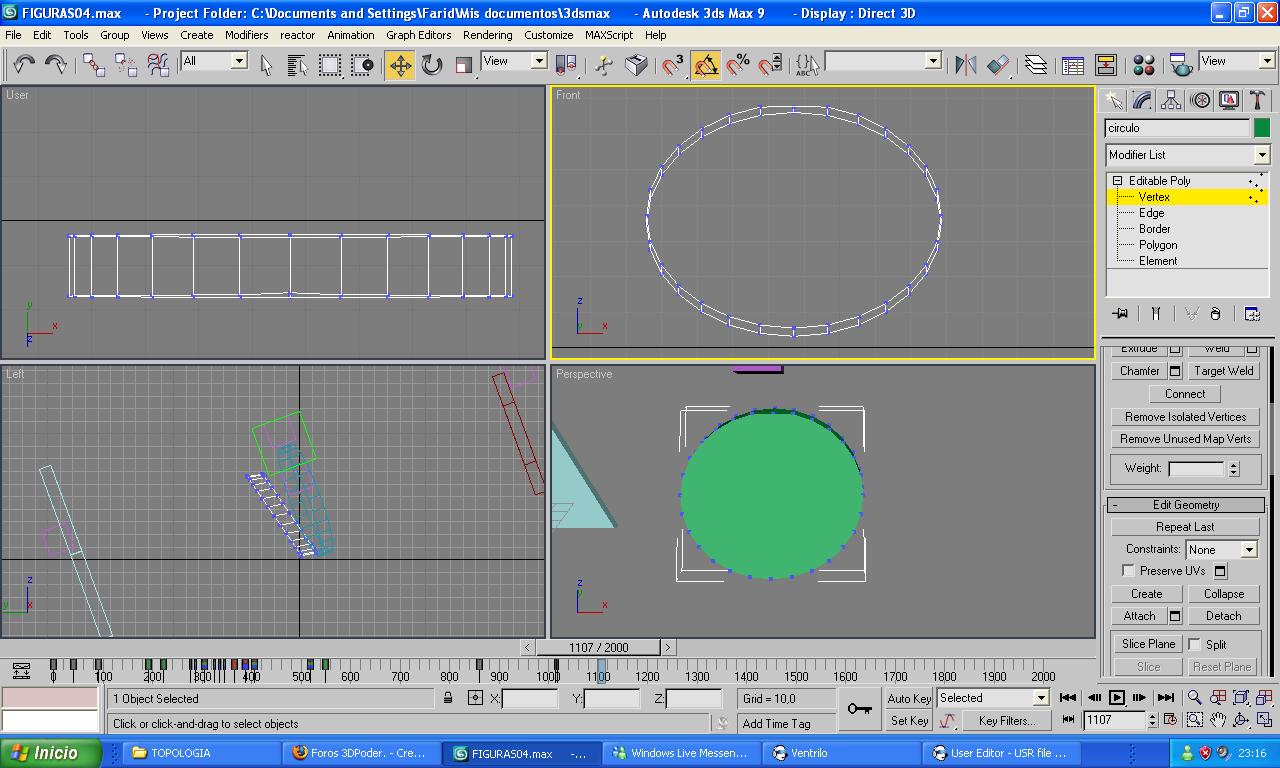The height and width of the screenshot is (768, 1280).
Task: Open the Rendering menu
Action: tap(487, 34)
